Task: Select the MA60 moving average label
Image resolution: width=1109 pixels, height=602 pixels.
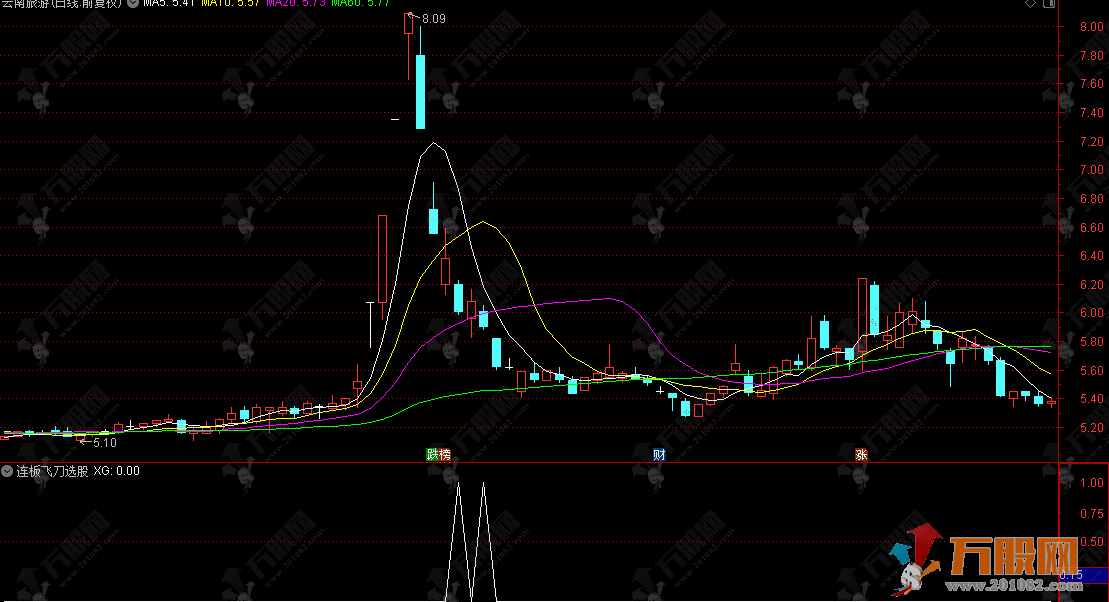Action: click(361, 4)
